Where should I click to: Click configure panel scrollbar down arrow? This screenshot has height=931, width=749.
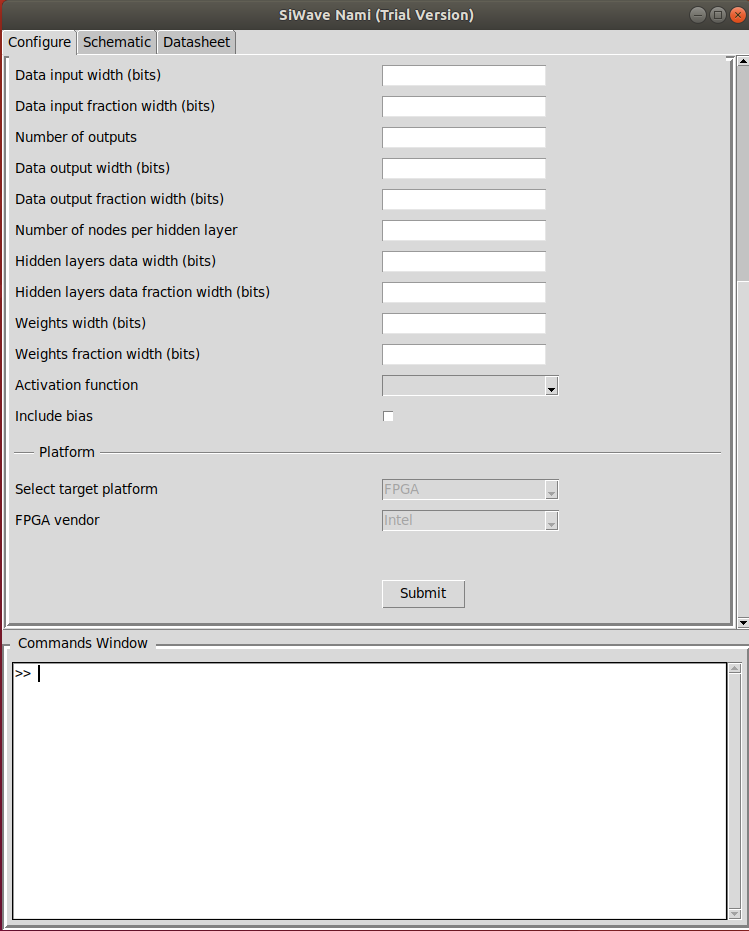click(x=742, y=622)
